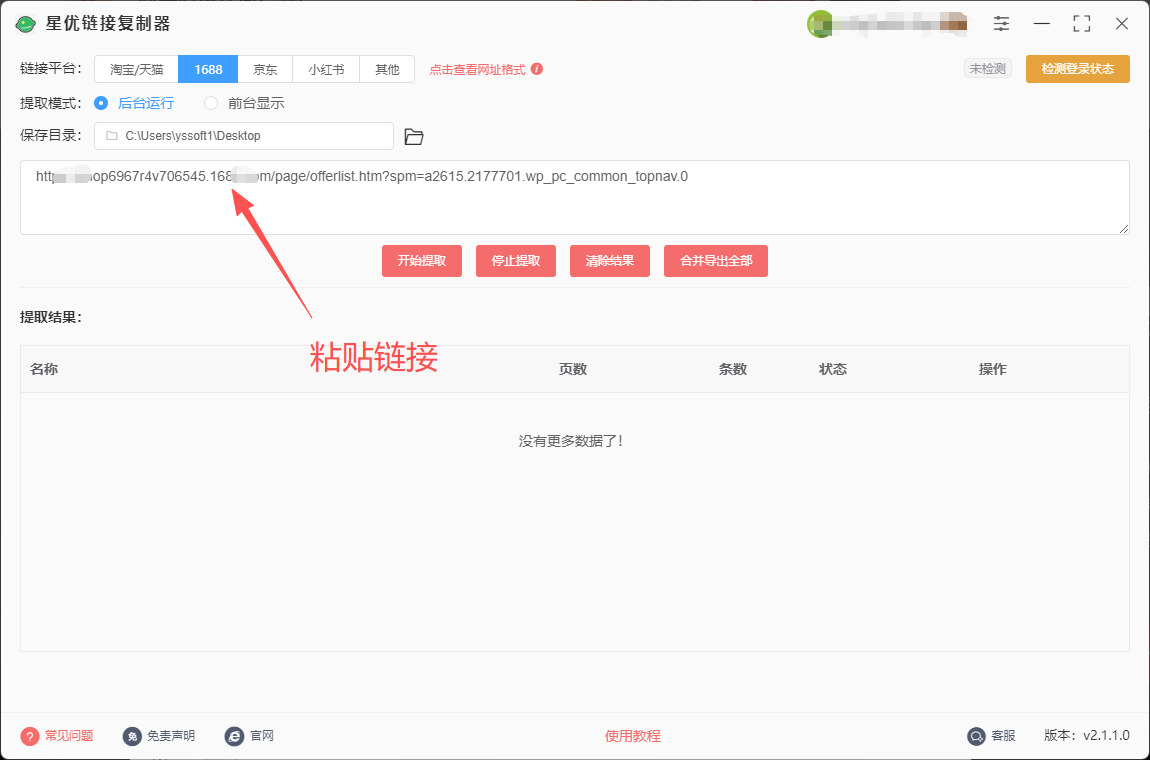The height and width of the screenshot is (760, 1150).
Task: Click the customer service headset icon
Action: click(976, 736)
